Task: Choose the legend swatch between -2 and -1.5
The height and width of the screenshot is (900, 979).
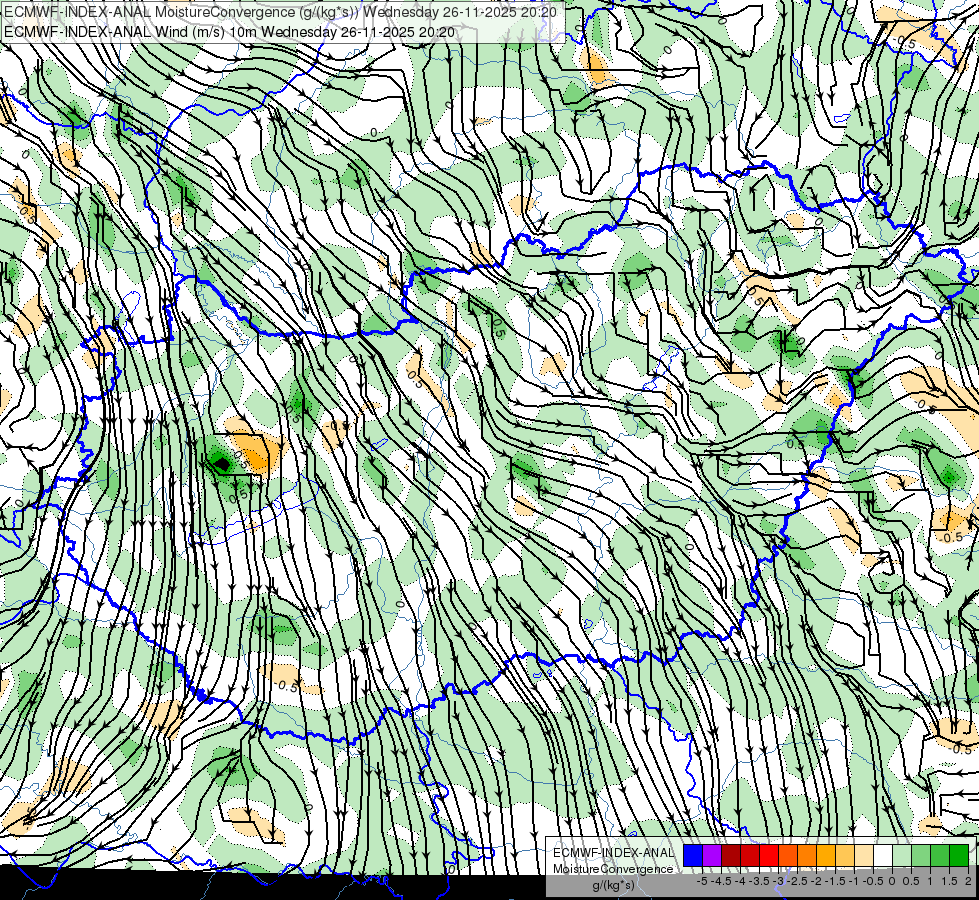Action: [826, 856]
